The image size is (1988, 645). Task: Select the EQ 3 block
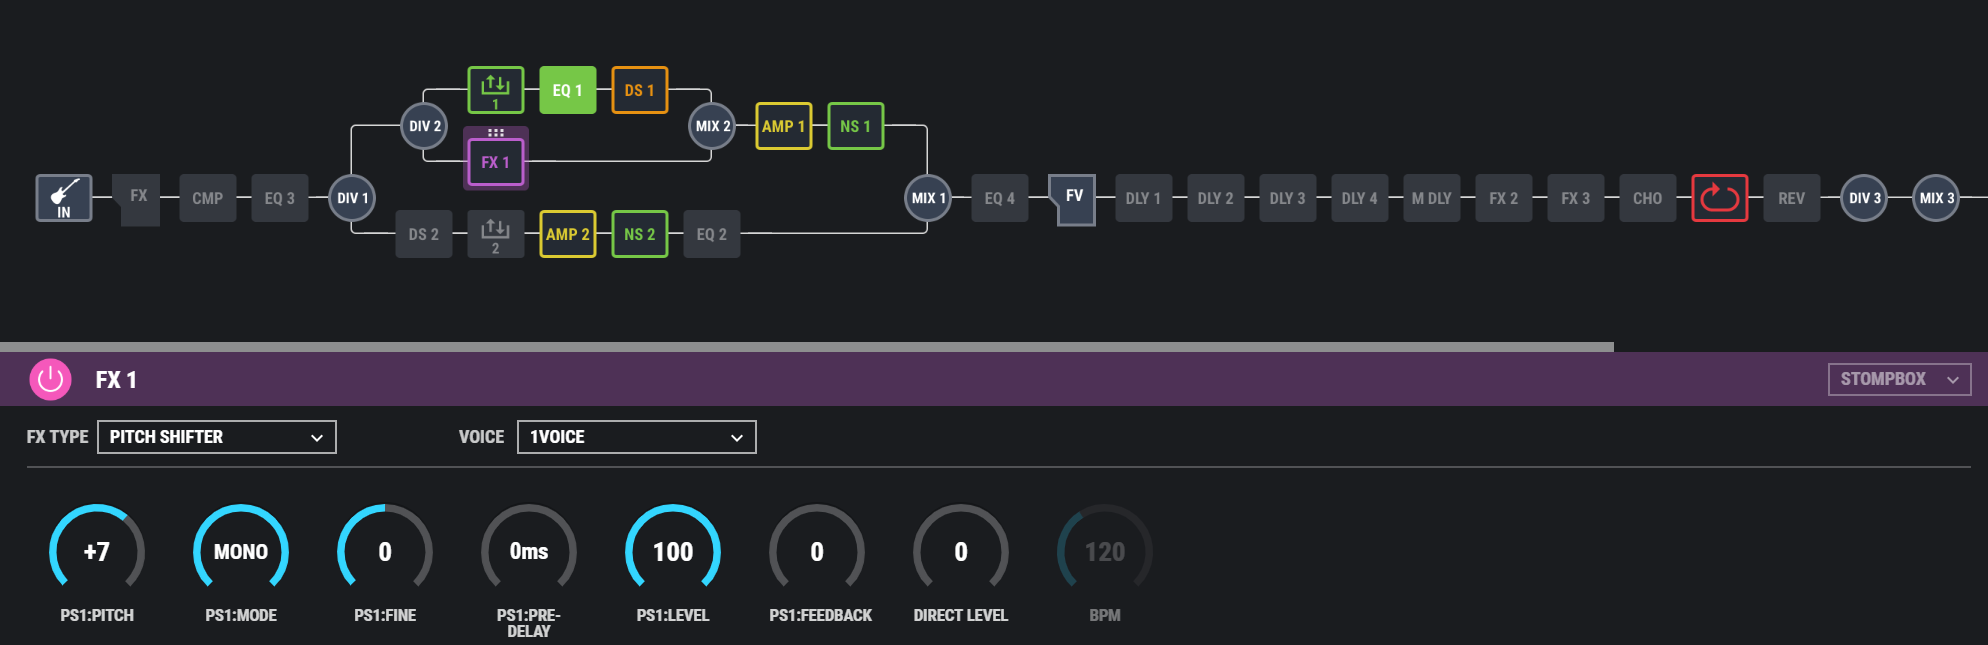[280, 198]
